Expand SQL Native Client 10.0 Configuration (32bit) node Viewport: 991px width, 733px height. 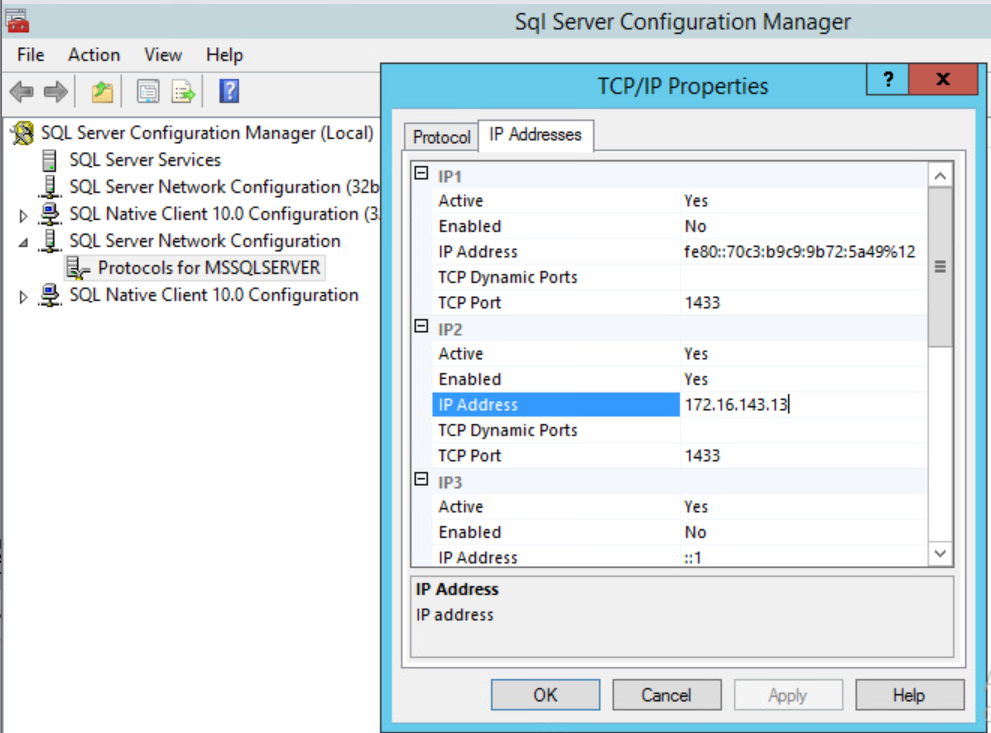point(23,215)
